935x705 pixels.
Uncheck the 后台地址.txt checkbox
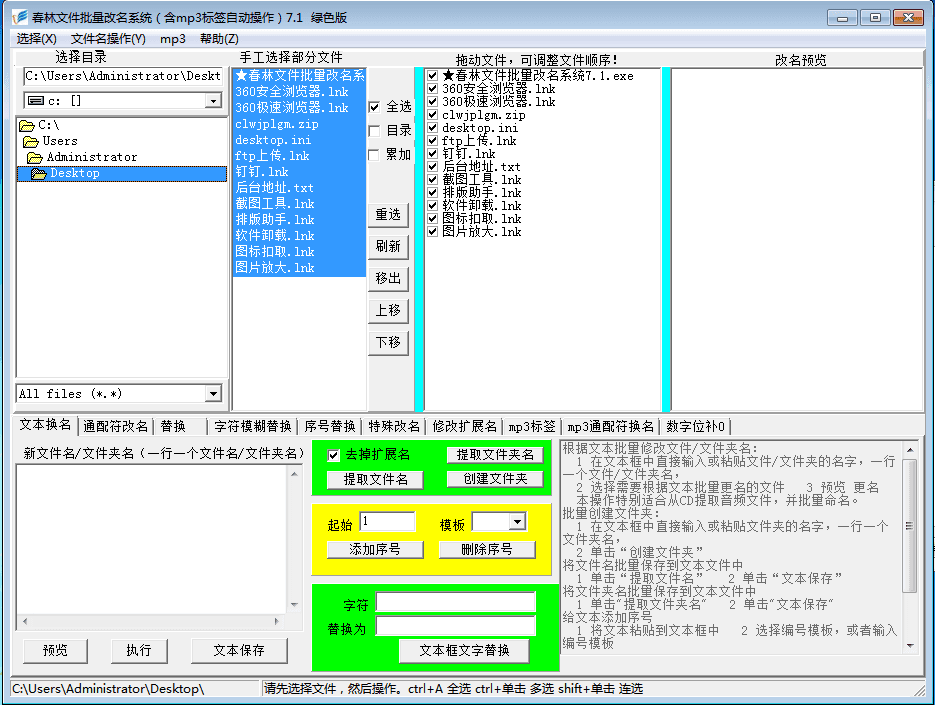433,166
